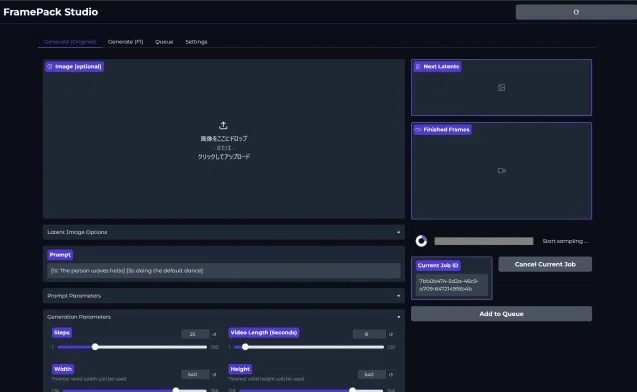Adjust the Height slider

coord(311,390)
